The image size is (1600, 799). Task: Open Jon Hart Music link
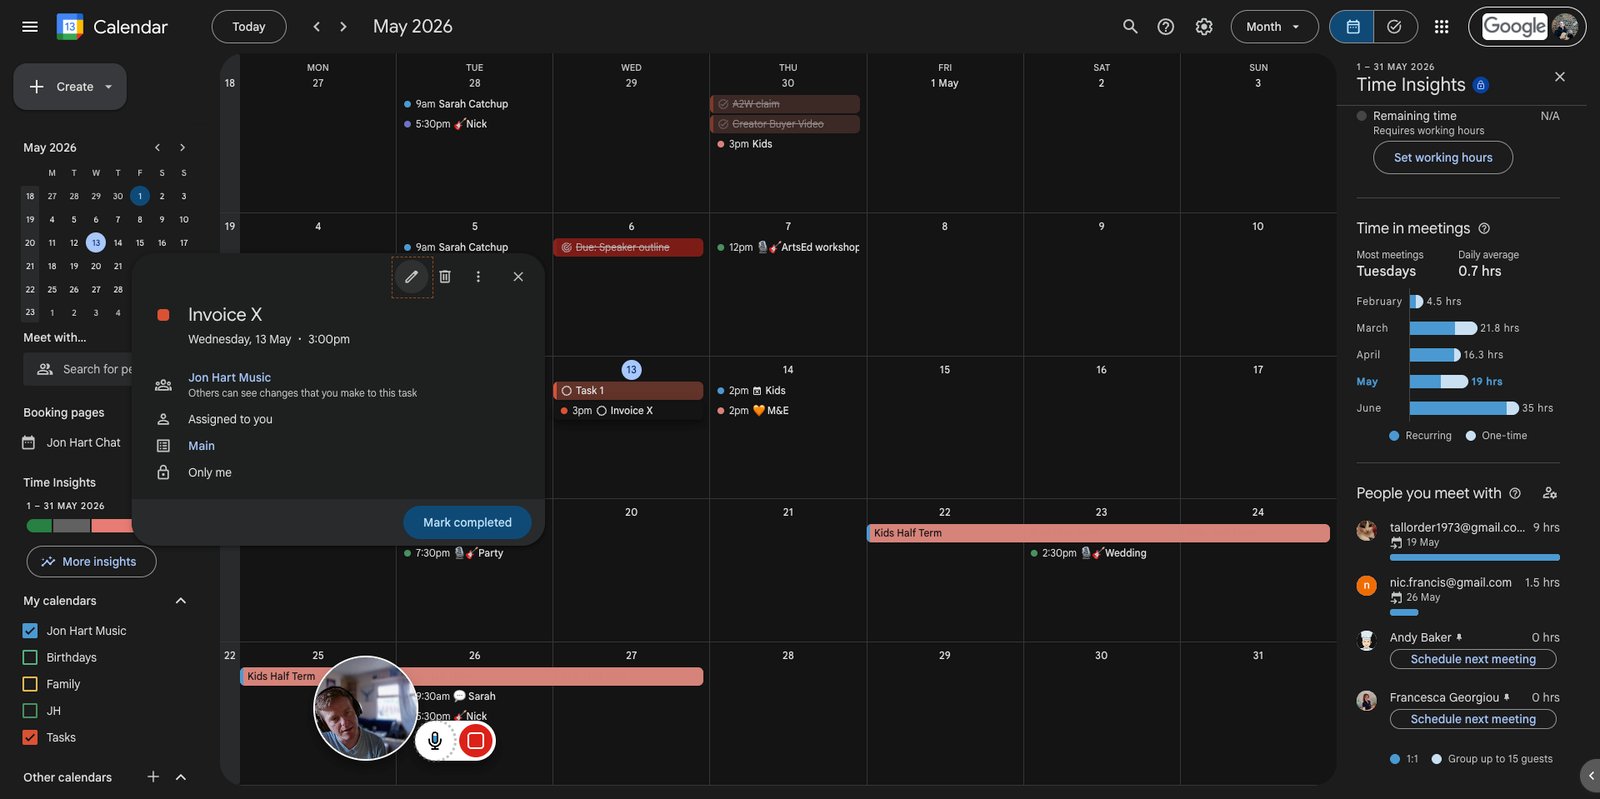(x=229, y=377)
